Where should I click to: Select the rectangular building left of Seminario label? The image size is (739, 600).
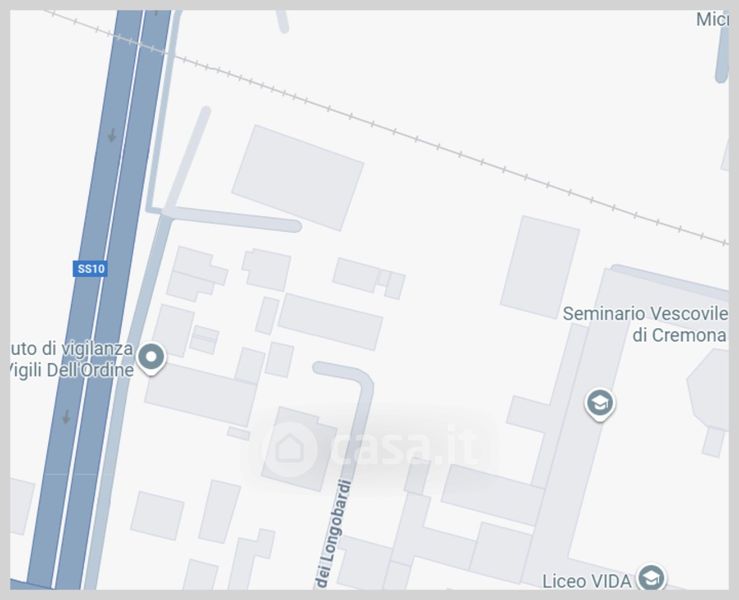click(540, 267)
